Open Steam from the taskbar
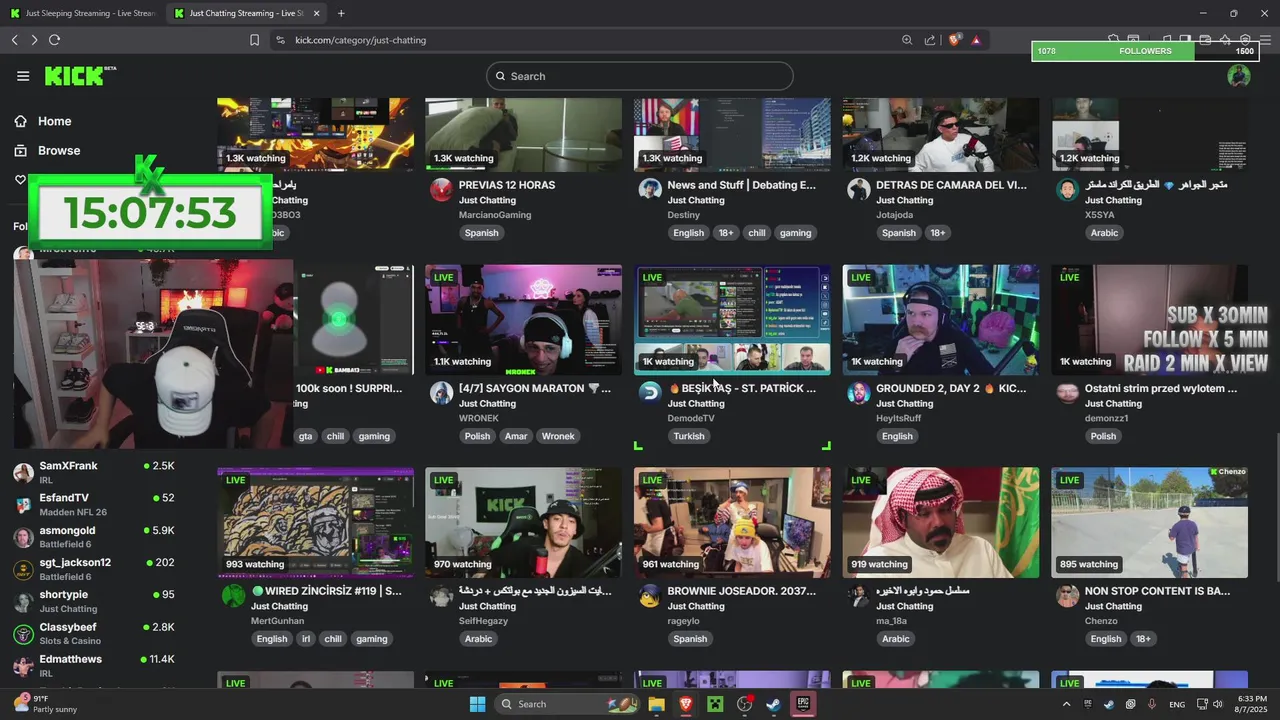 click(x=773, y=704)
